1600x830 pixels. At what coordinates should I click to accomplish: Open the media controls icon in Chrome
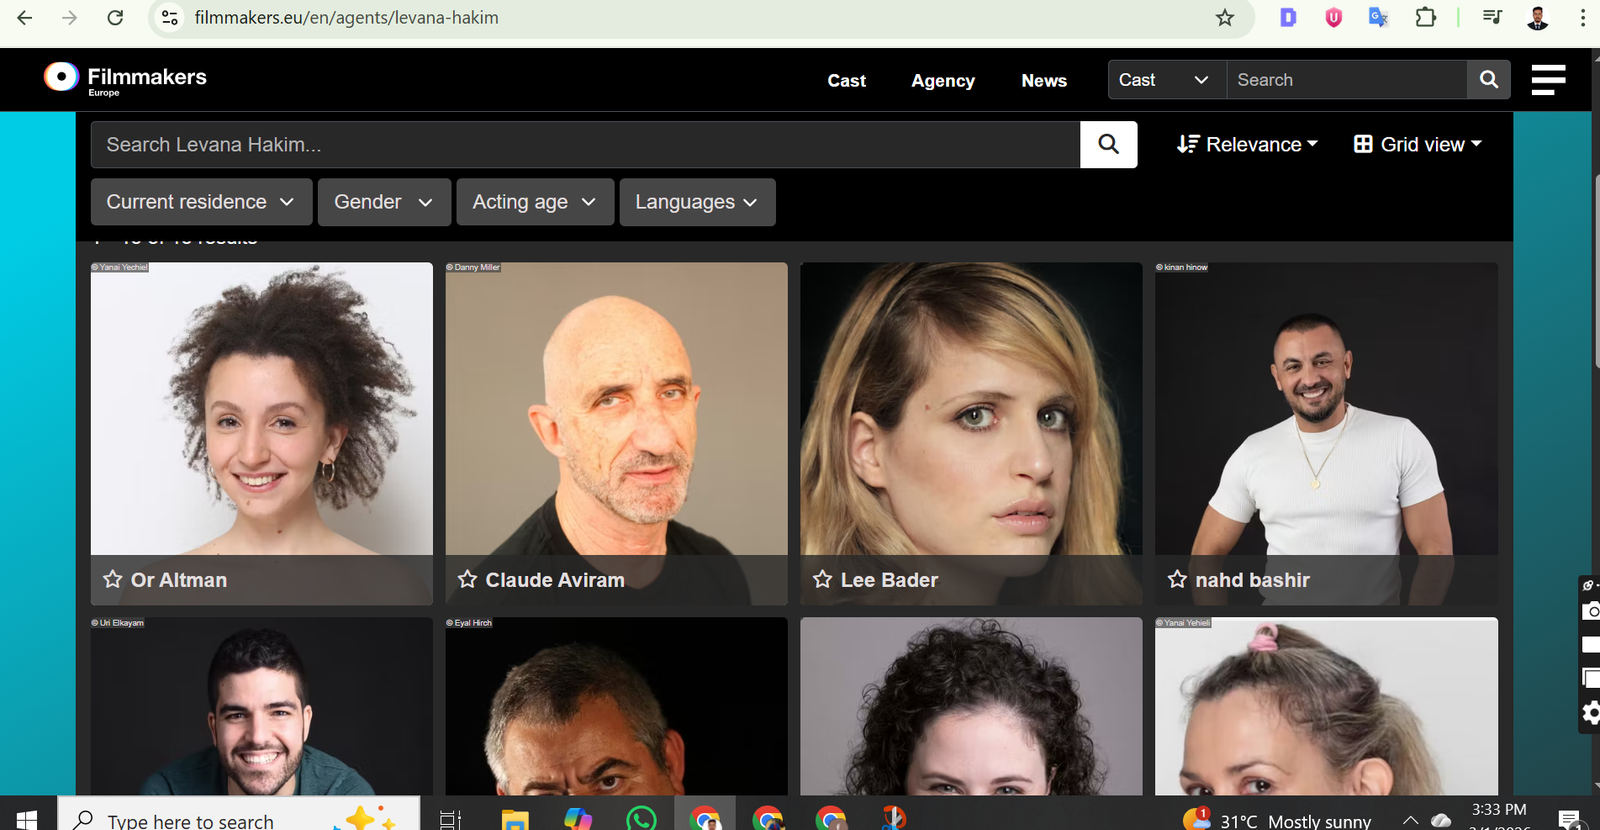1492,17
